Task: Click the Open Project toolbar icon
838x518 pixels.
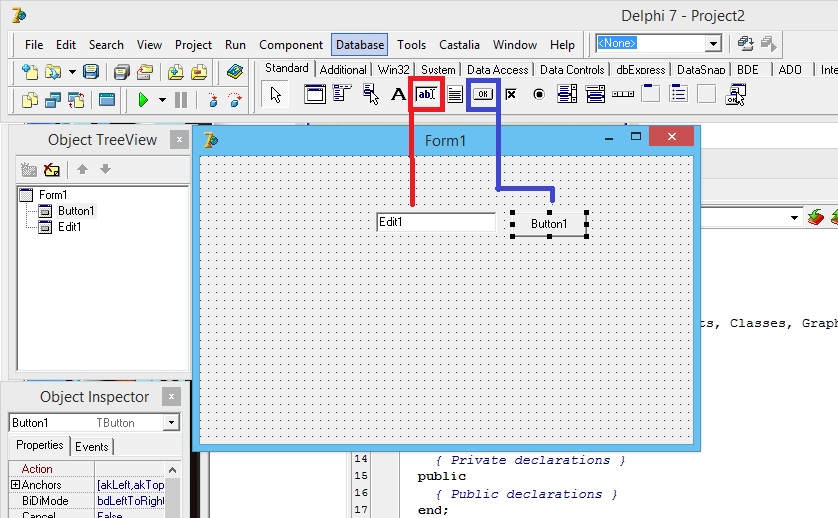Action: pyautogui.click(x=144, y=72)
